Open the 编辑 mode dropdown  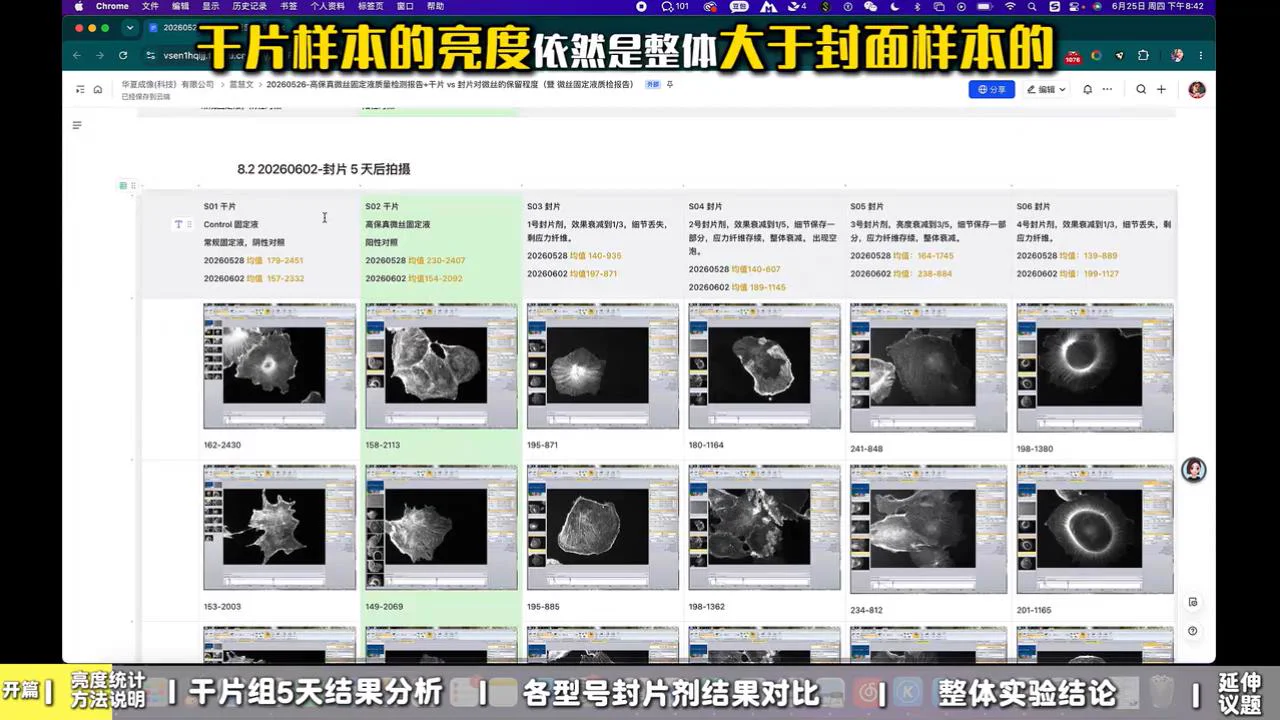(x=1046, y=89)
